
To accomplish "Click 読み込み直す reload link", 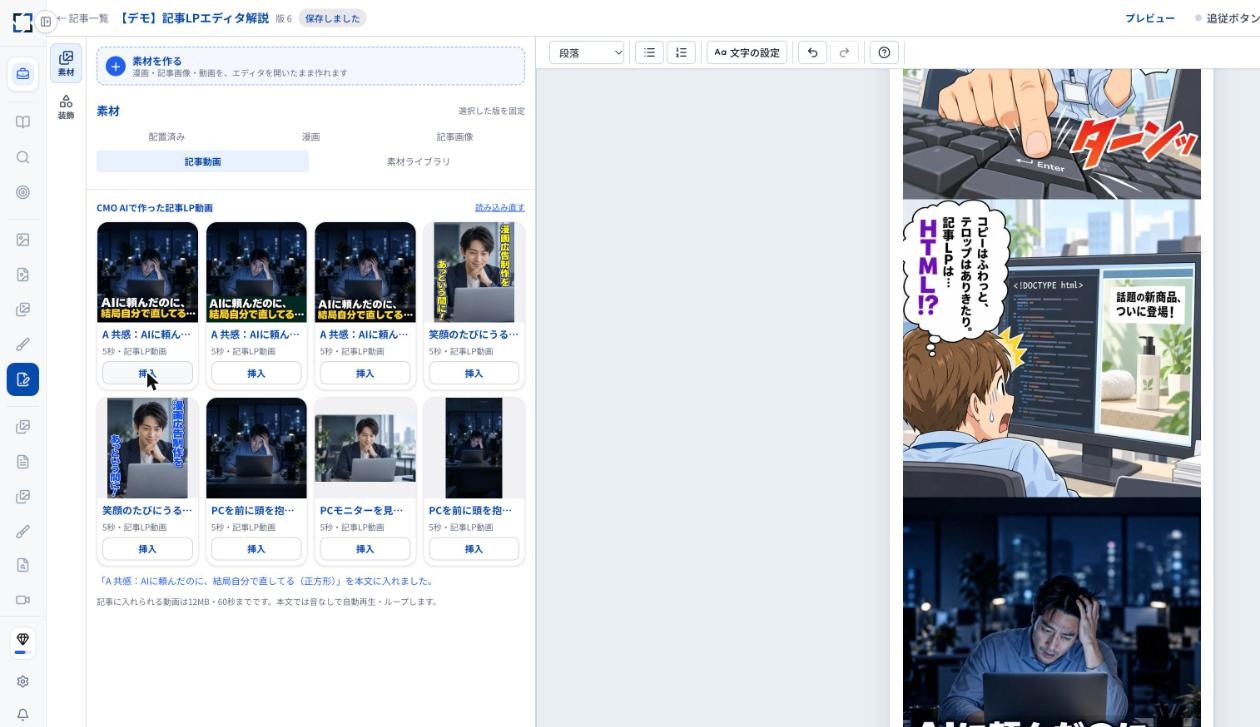I will pyautogui.click(x=500, y=207).
